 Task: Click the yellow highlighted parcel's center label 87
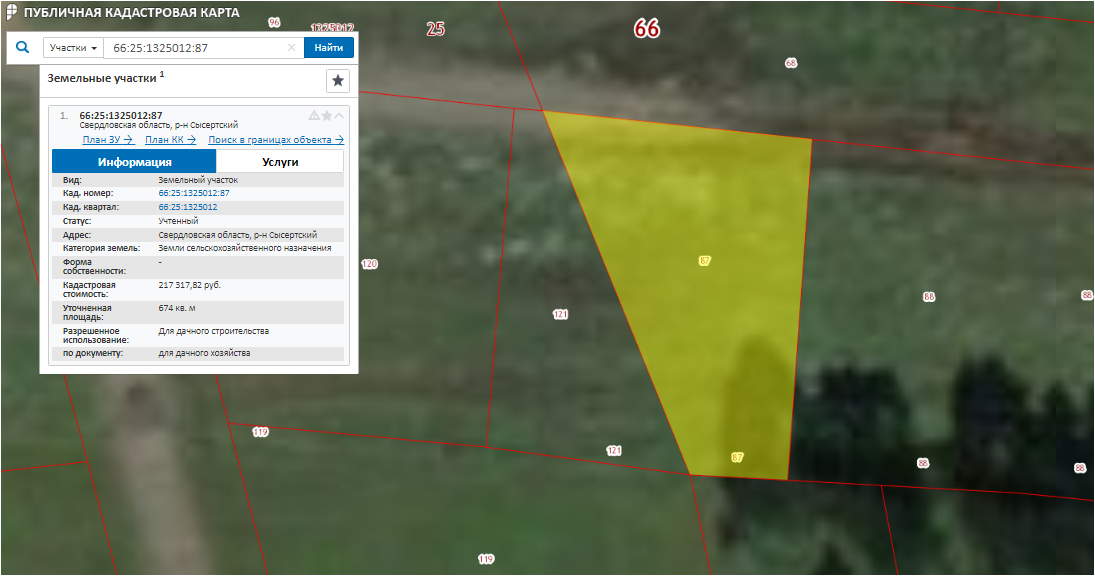point(705,260)
